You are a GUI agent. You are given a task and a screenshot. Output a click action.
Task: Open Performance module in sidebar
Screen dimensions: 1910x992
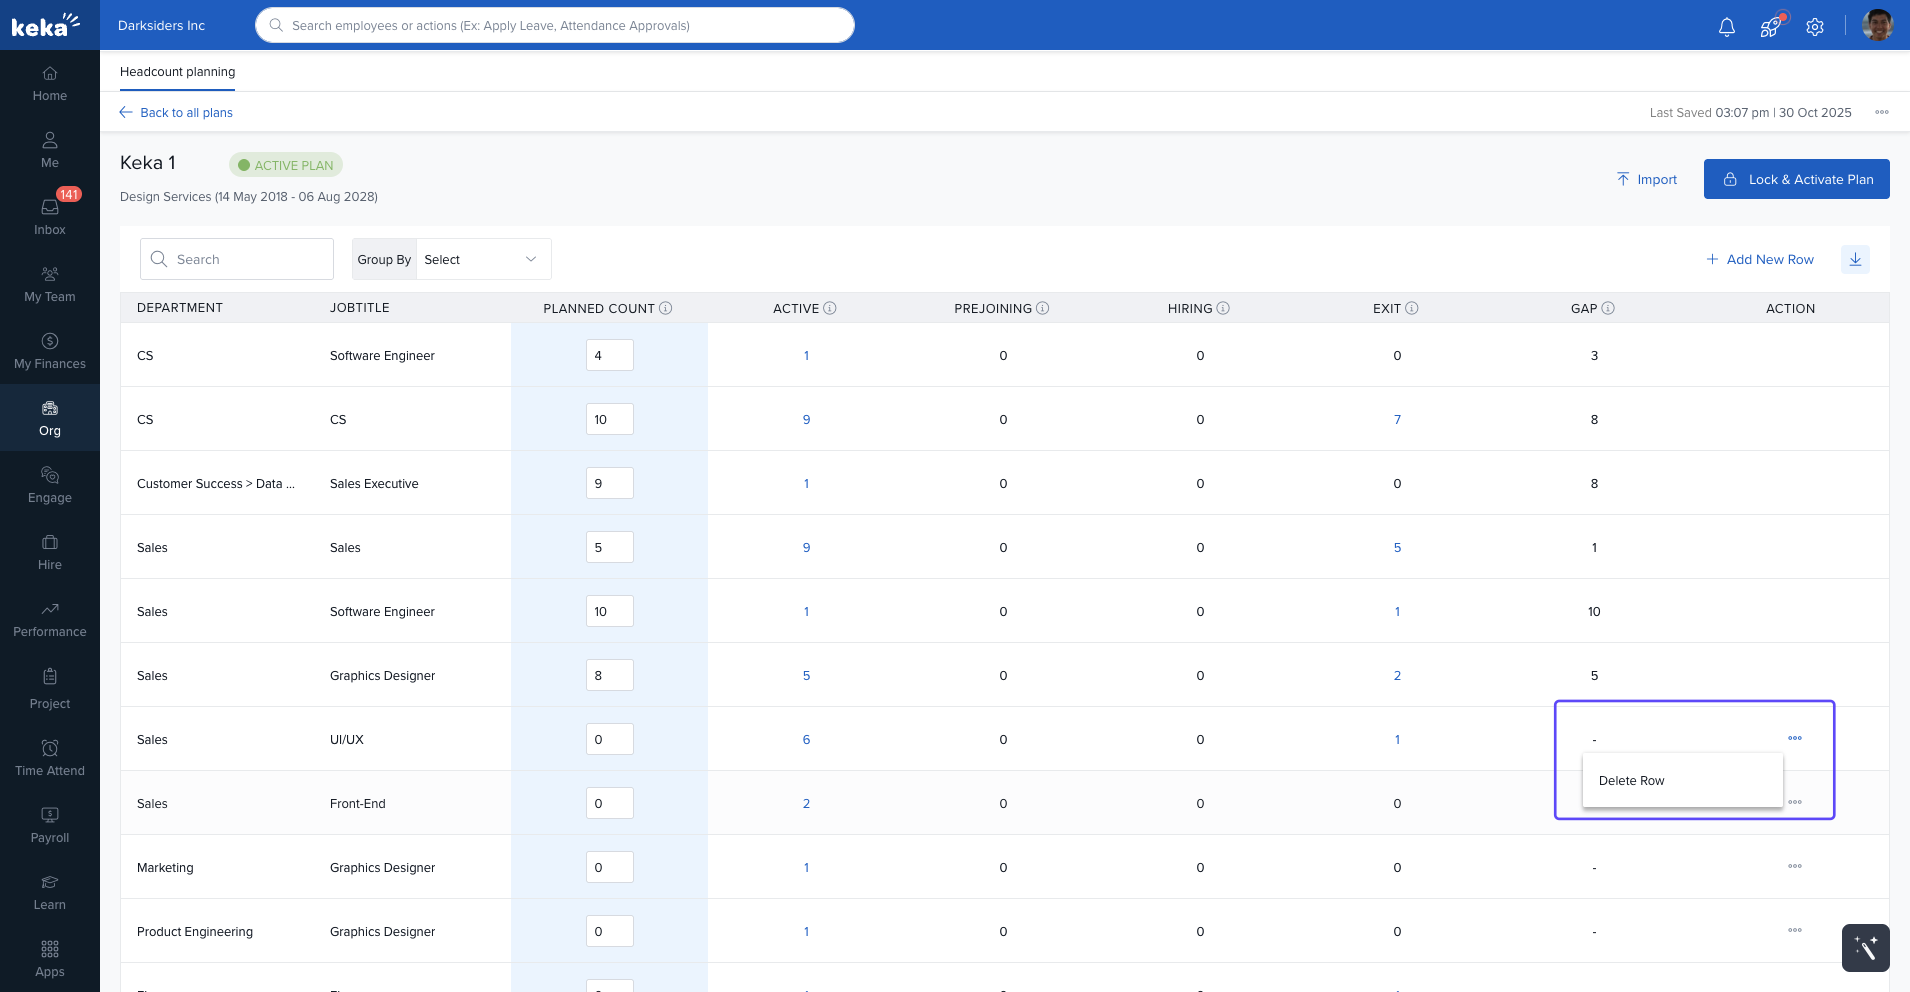coord(50,619)
